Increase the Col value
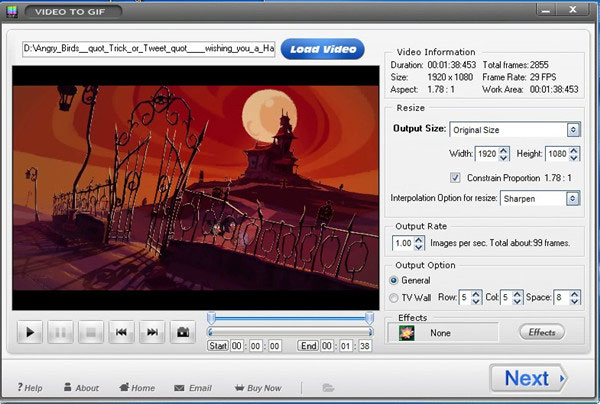 [517, 294]
